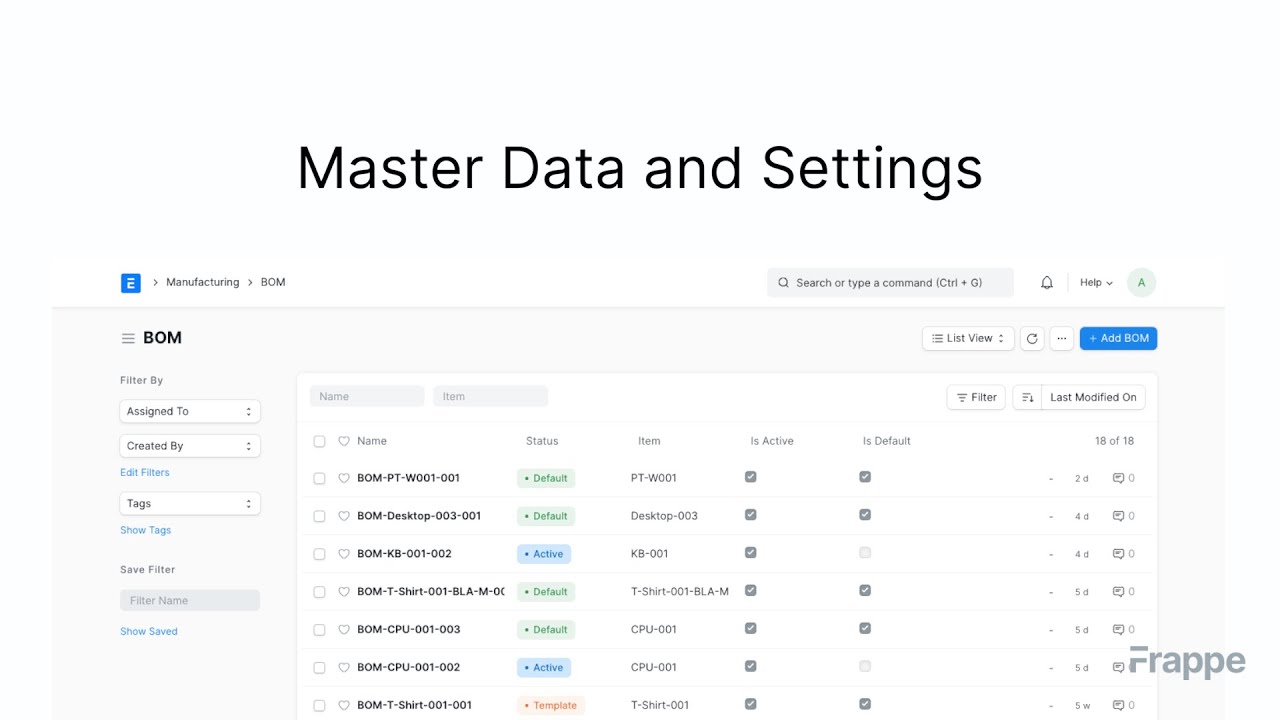The width and height of the screenshot is (1280, 720).
Task: Like BOM-T-Shirt-001-001 with heart icon
Action: (x=344, y=705)
